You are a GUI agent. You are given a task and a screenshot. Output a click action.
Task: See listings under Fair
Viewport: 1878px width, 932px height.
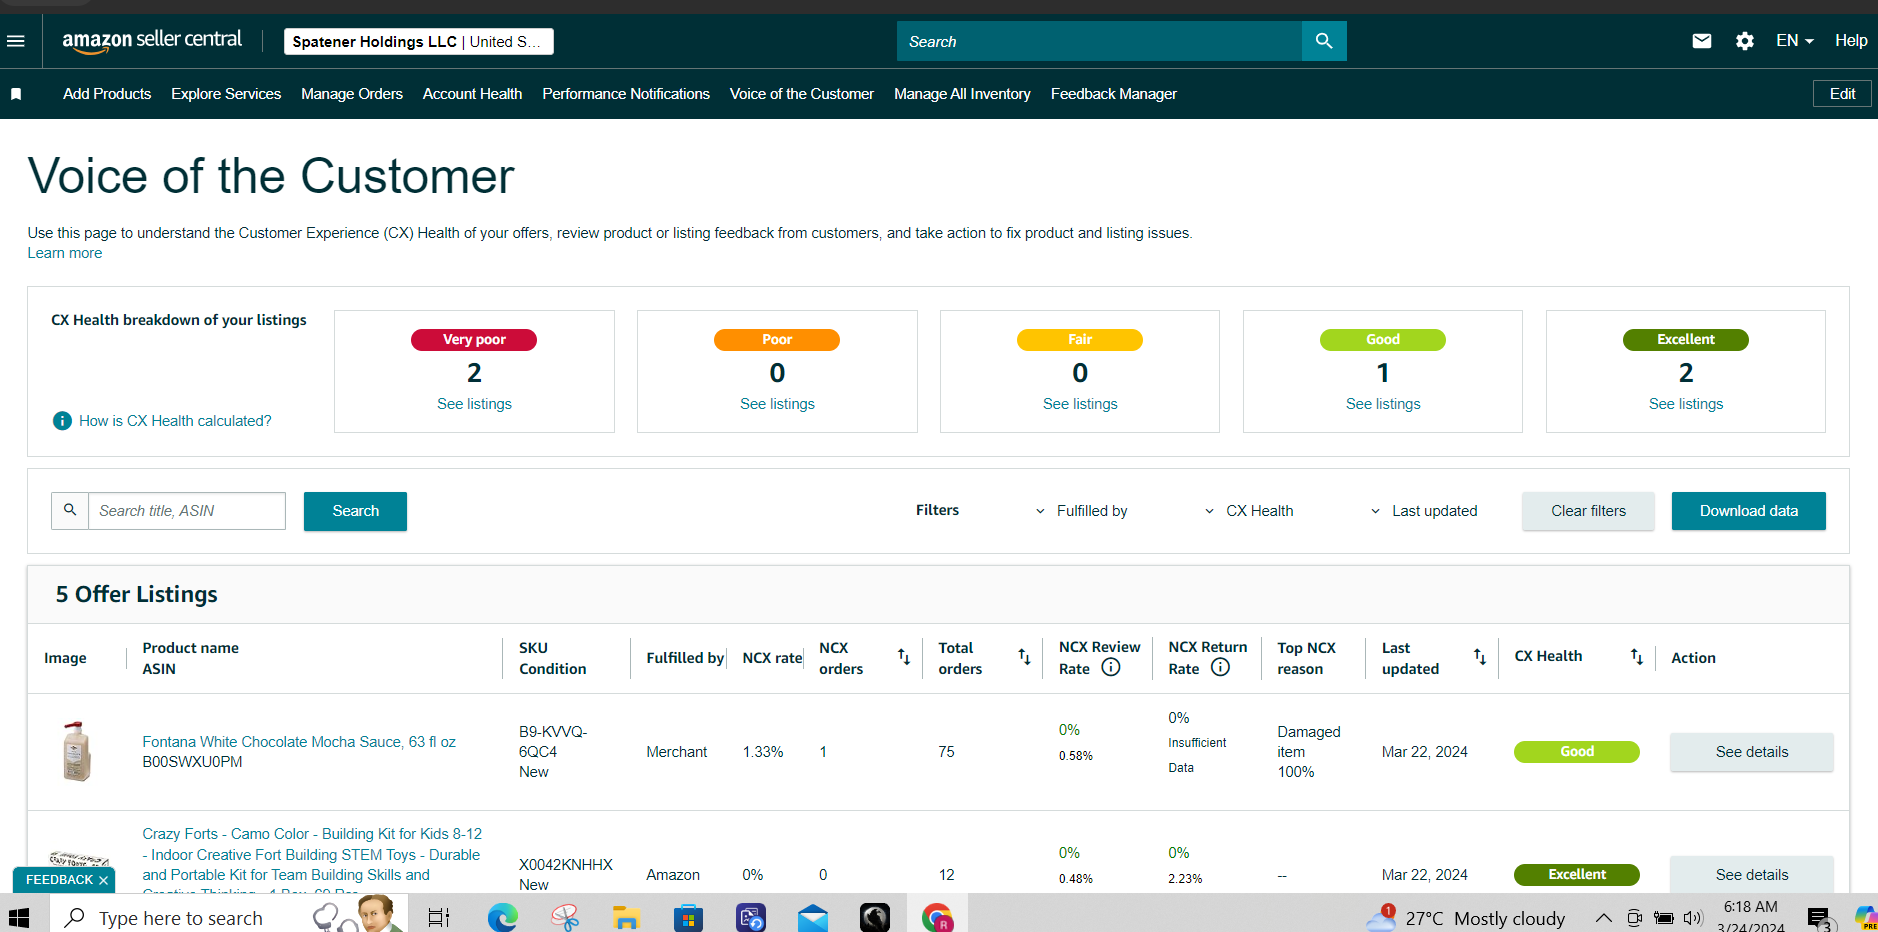point(1080,404)
